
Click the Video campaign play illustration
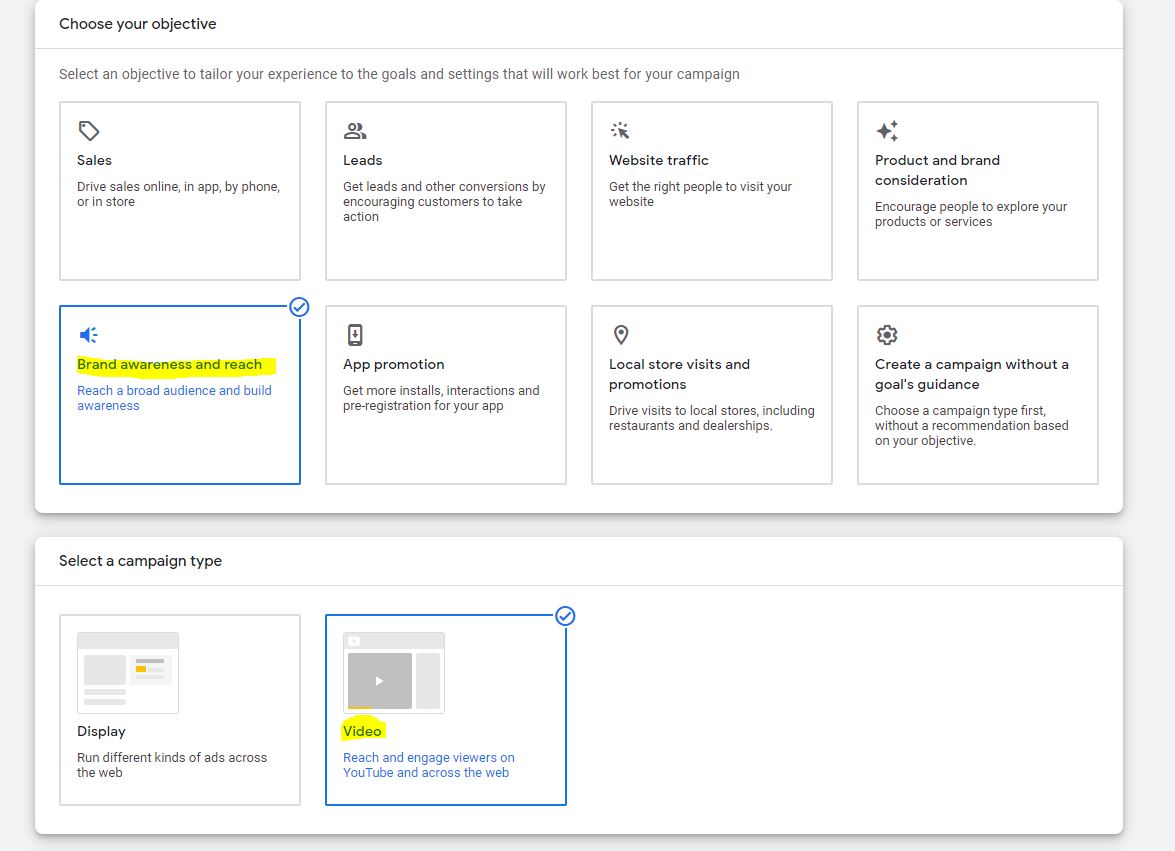[394, 673]
